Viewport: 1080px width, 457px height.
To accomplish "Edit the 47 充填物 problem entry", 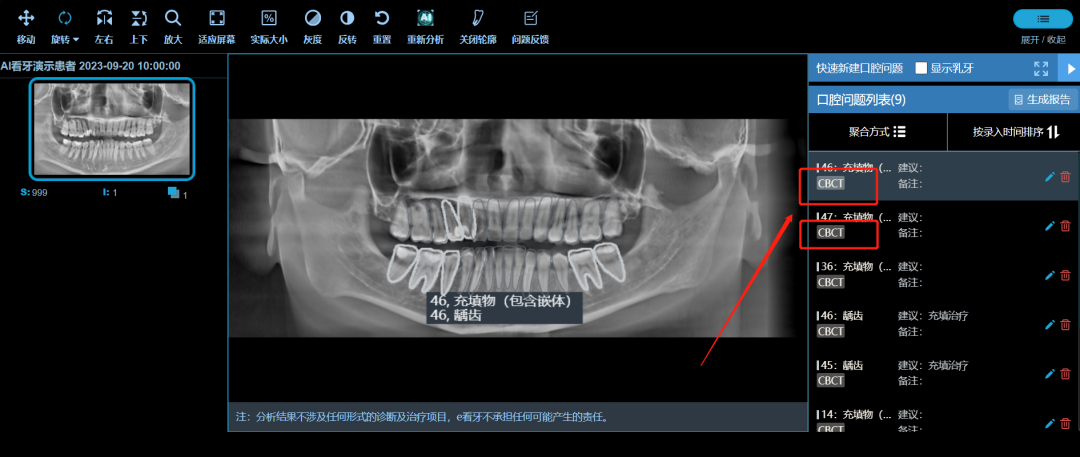I will (x=1050, y=225).
